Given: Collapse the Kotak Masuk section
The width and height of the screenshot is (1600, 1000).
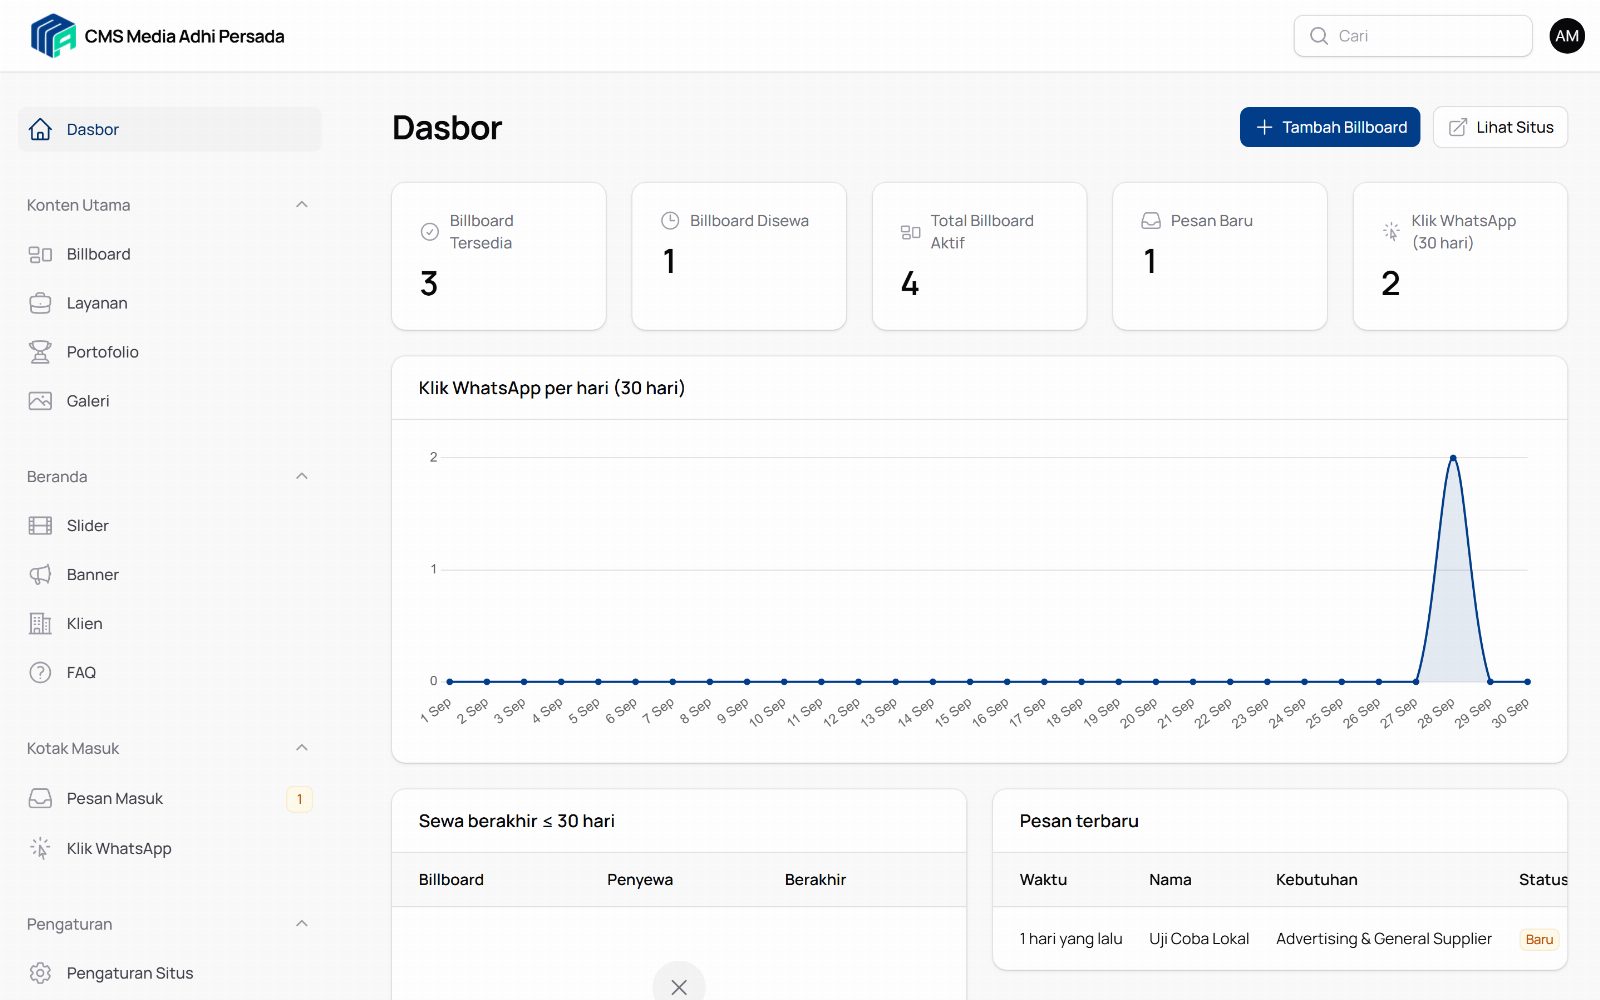Looking at the screenshot, I should coord(302,748).
